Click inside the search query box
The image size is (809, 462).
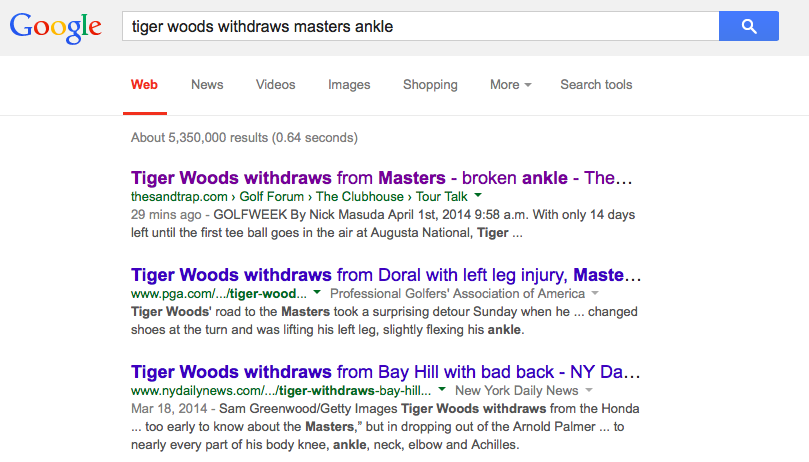click(x=420, y=26)
